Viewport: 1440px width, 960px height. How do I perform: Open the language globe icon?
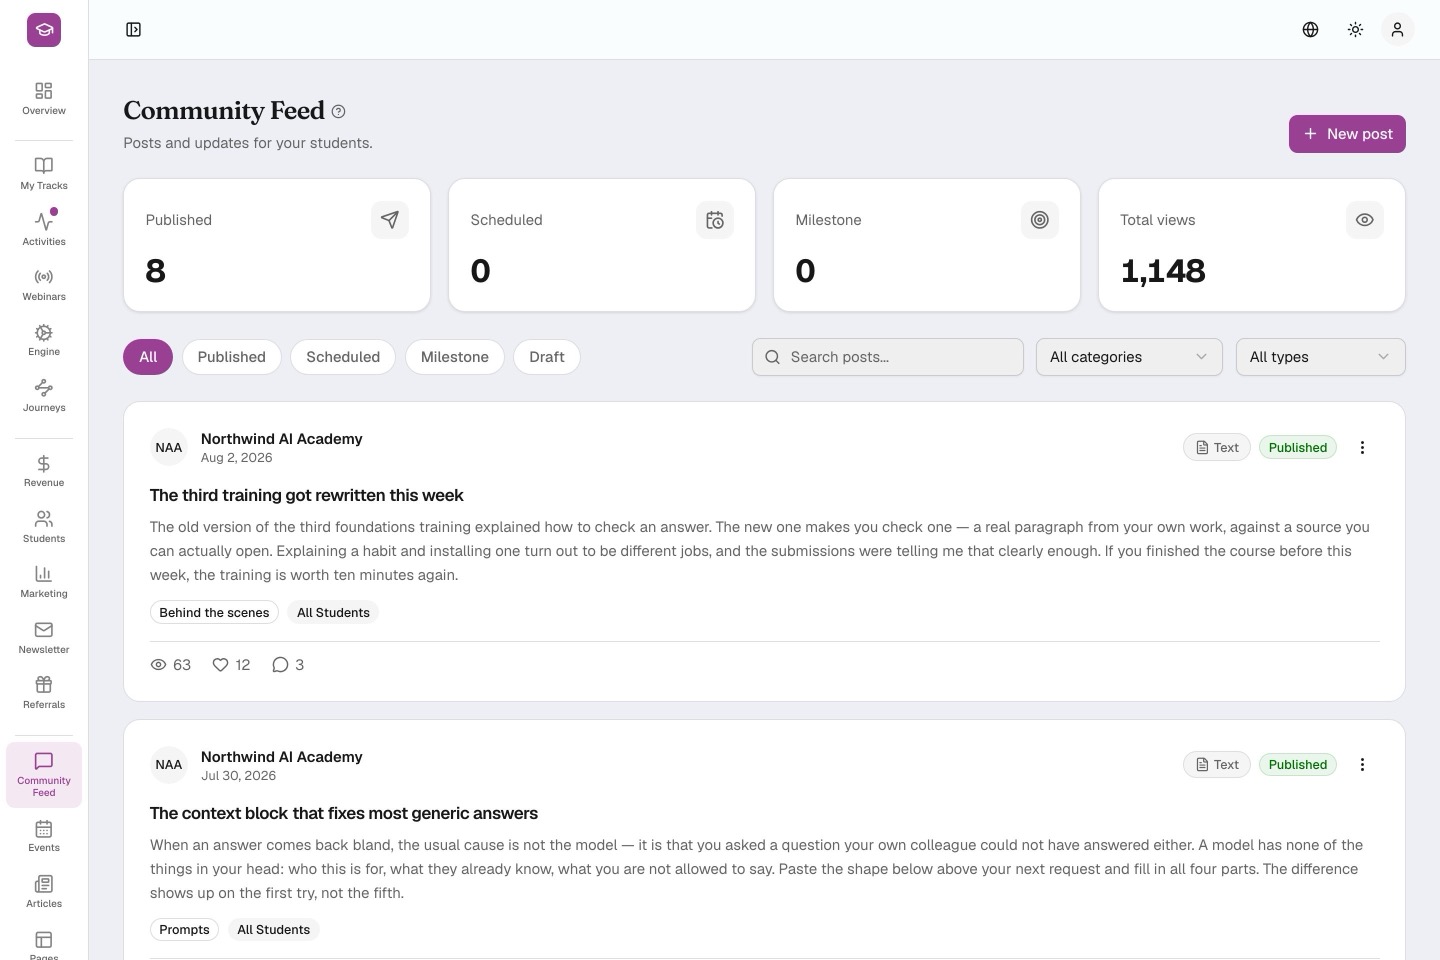tap(1310, 30)
